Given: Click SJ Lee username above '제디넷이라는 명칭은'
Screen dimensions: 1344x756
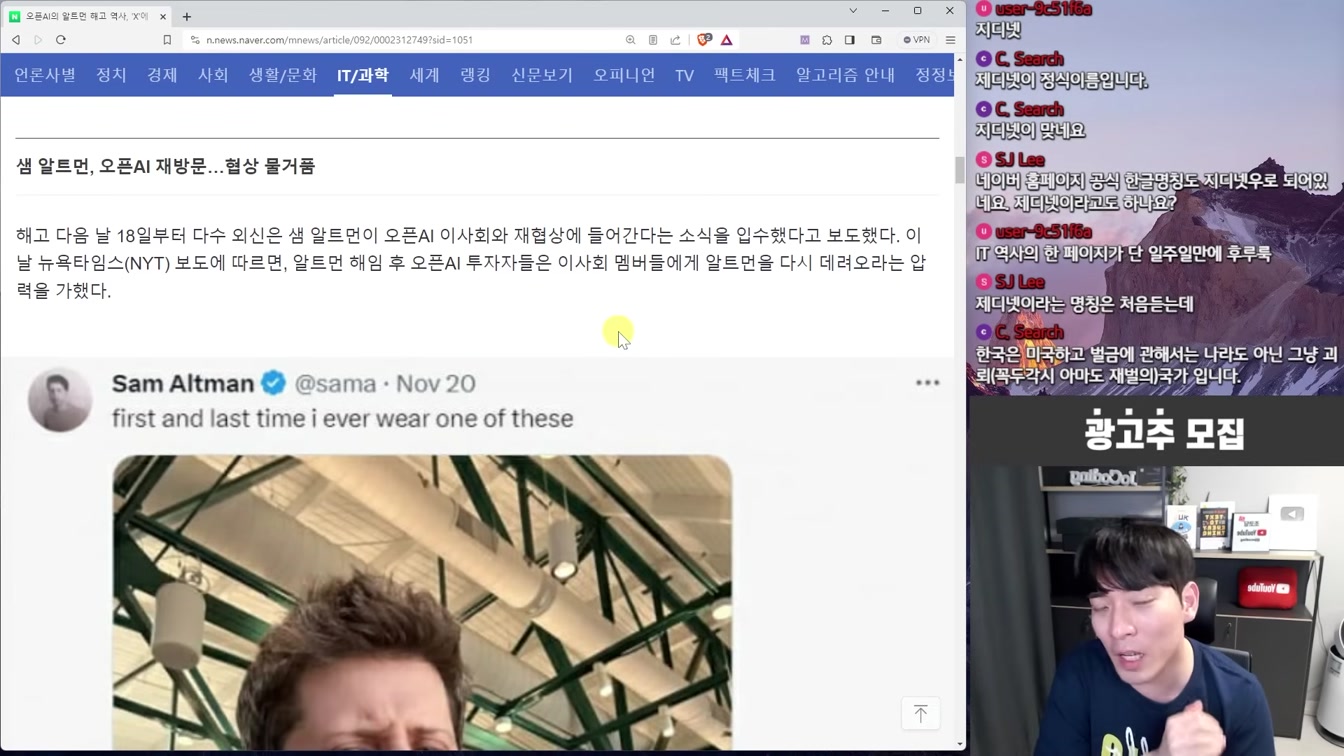Looking at the screenshot, I should pyautogui.click(x=1019, y=282).
